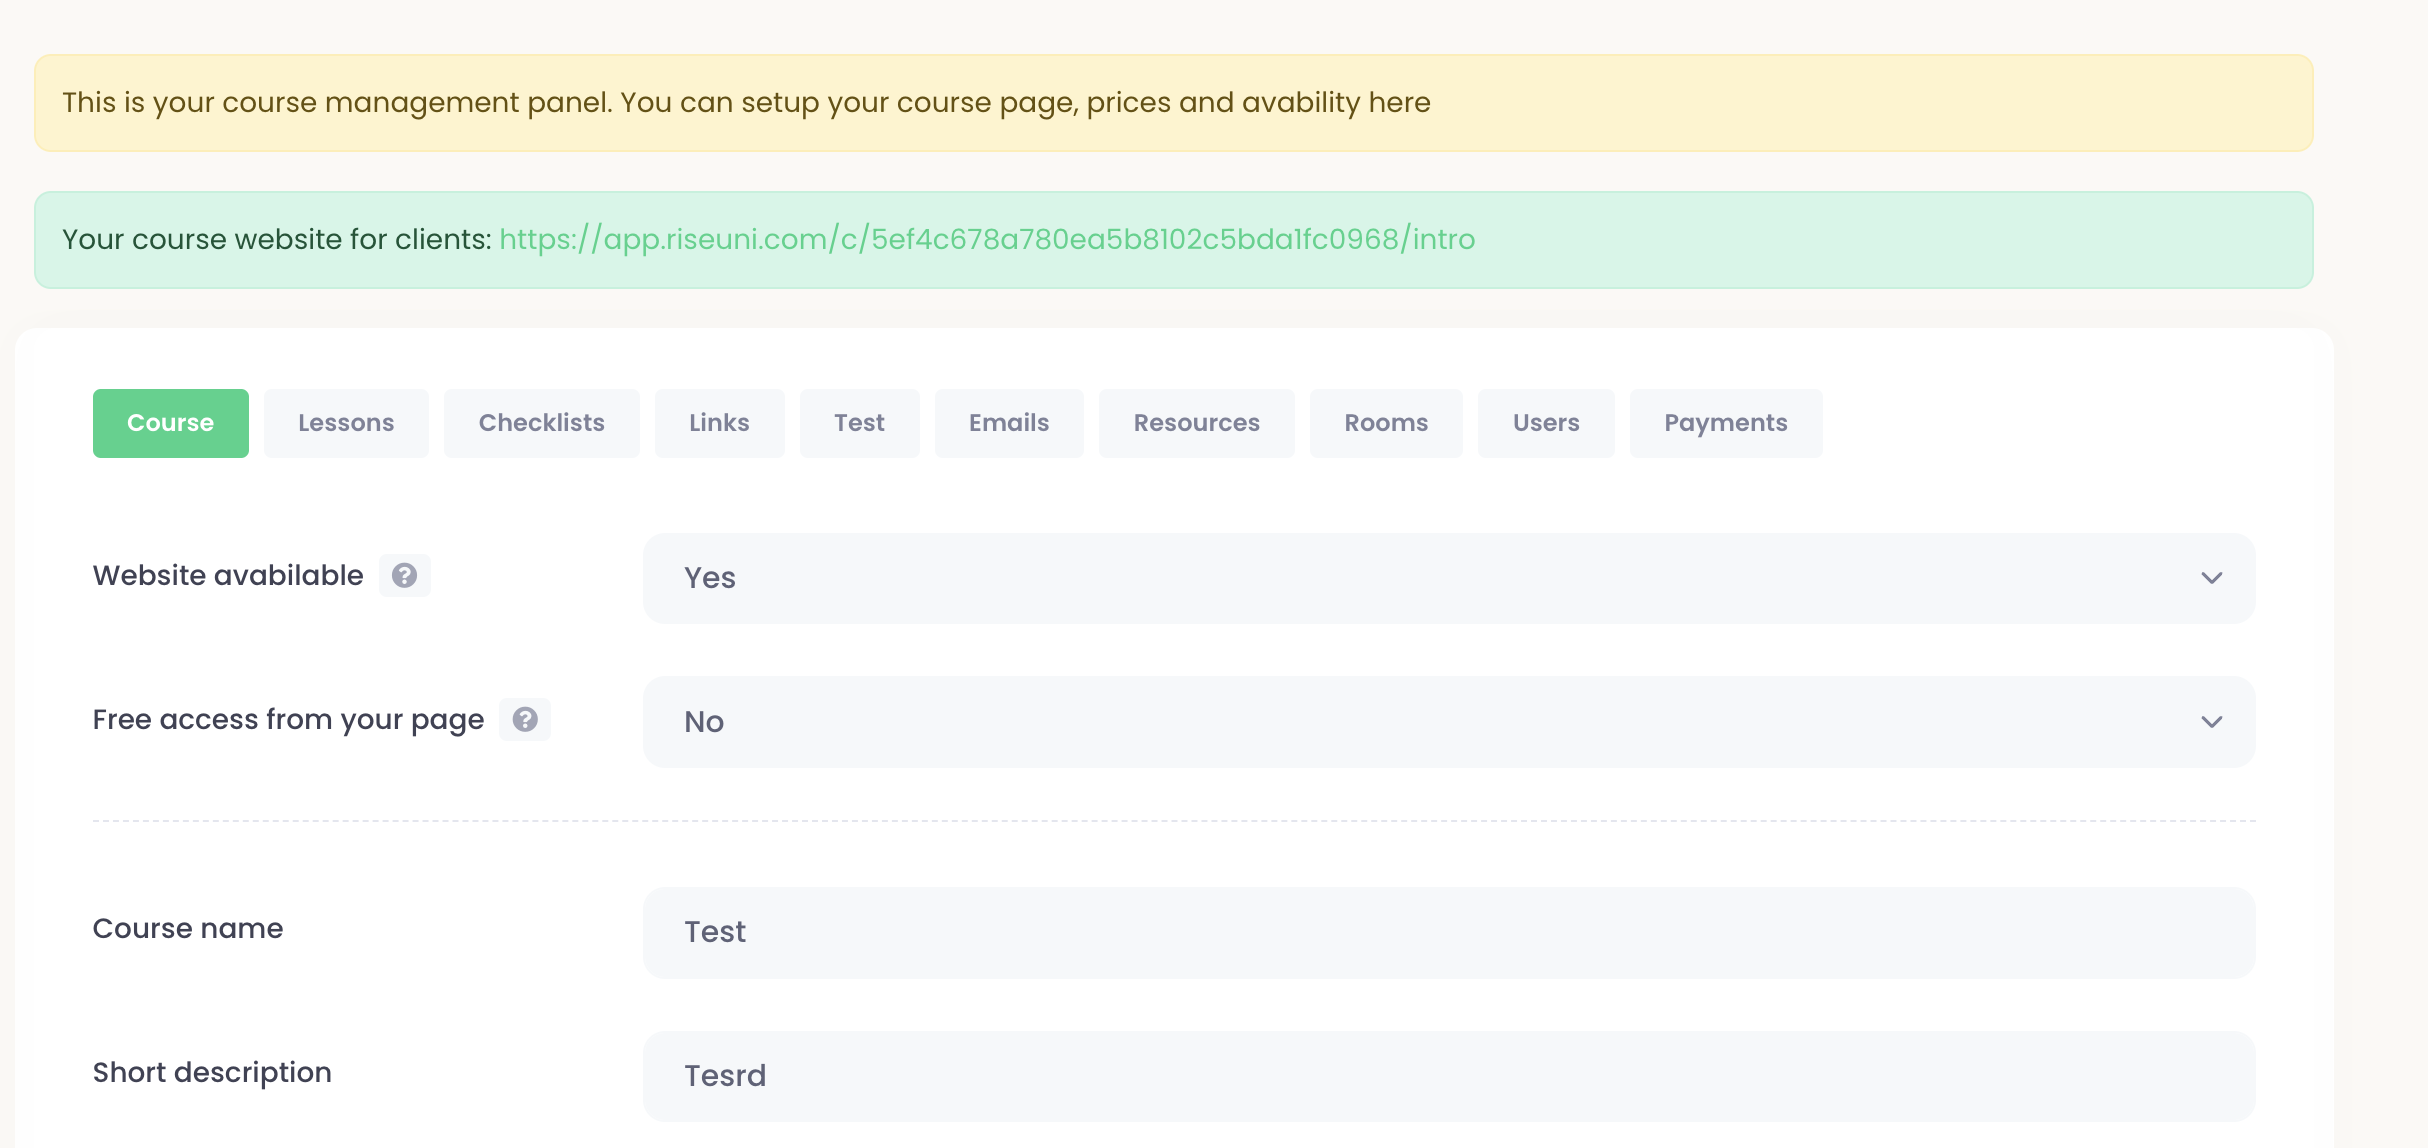The image size is (2428, 1148).
Task: Open the Free access from your page dropdown
Action: tap(1448, 722)
